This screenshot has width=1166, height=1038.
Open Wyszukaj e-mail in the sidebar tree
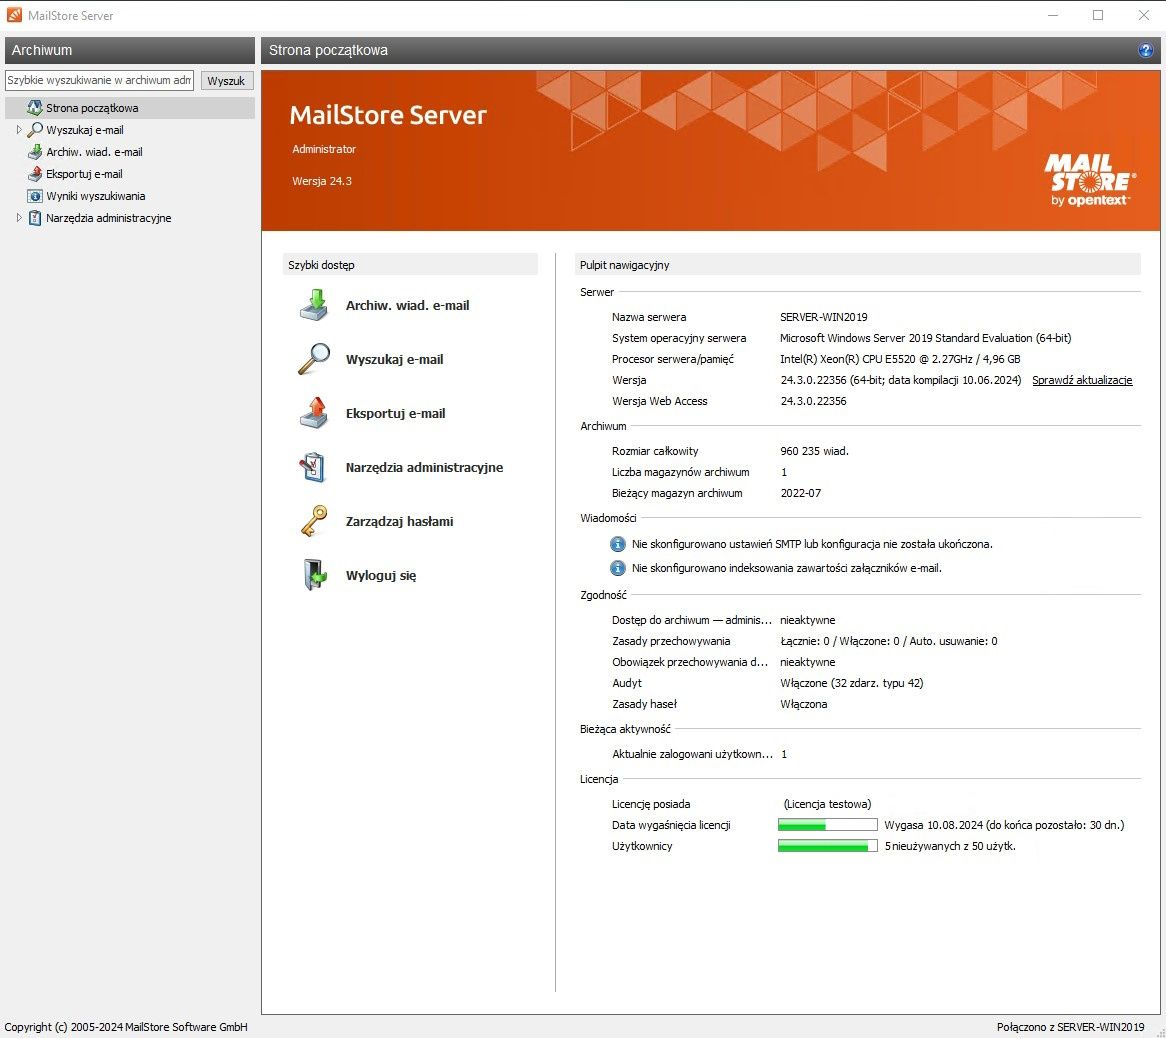[85, 129]
